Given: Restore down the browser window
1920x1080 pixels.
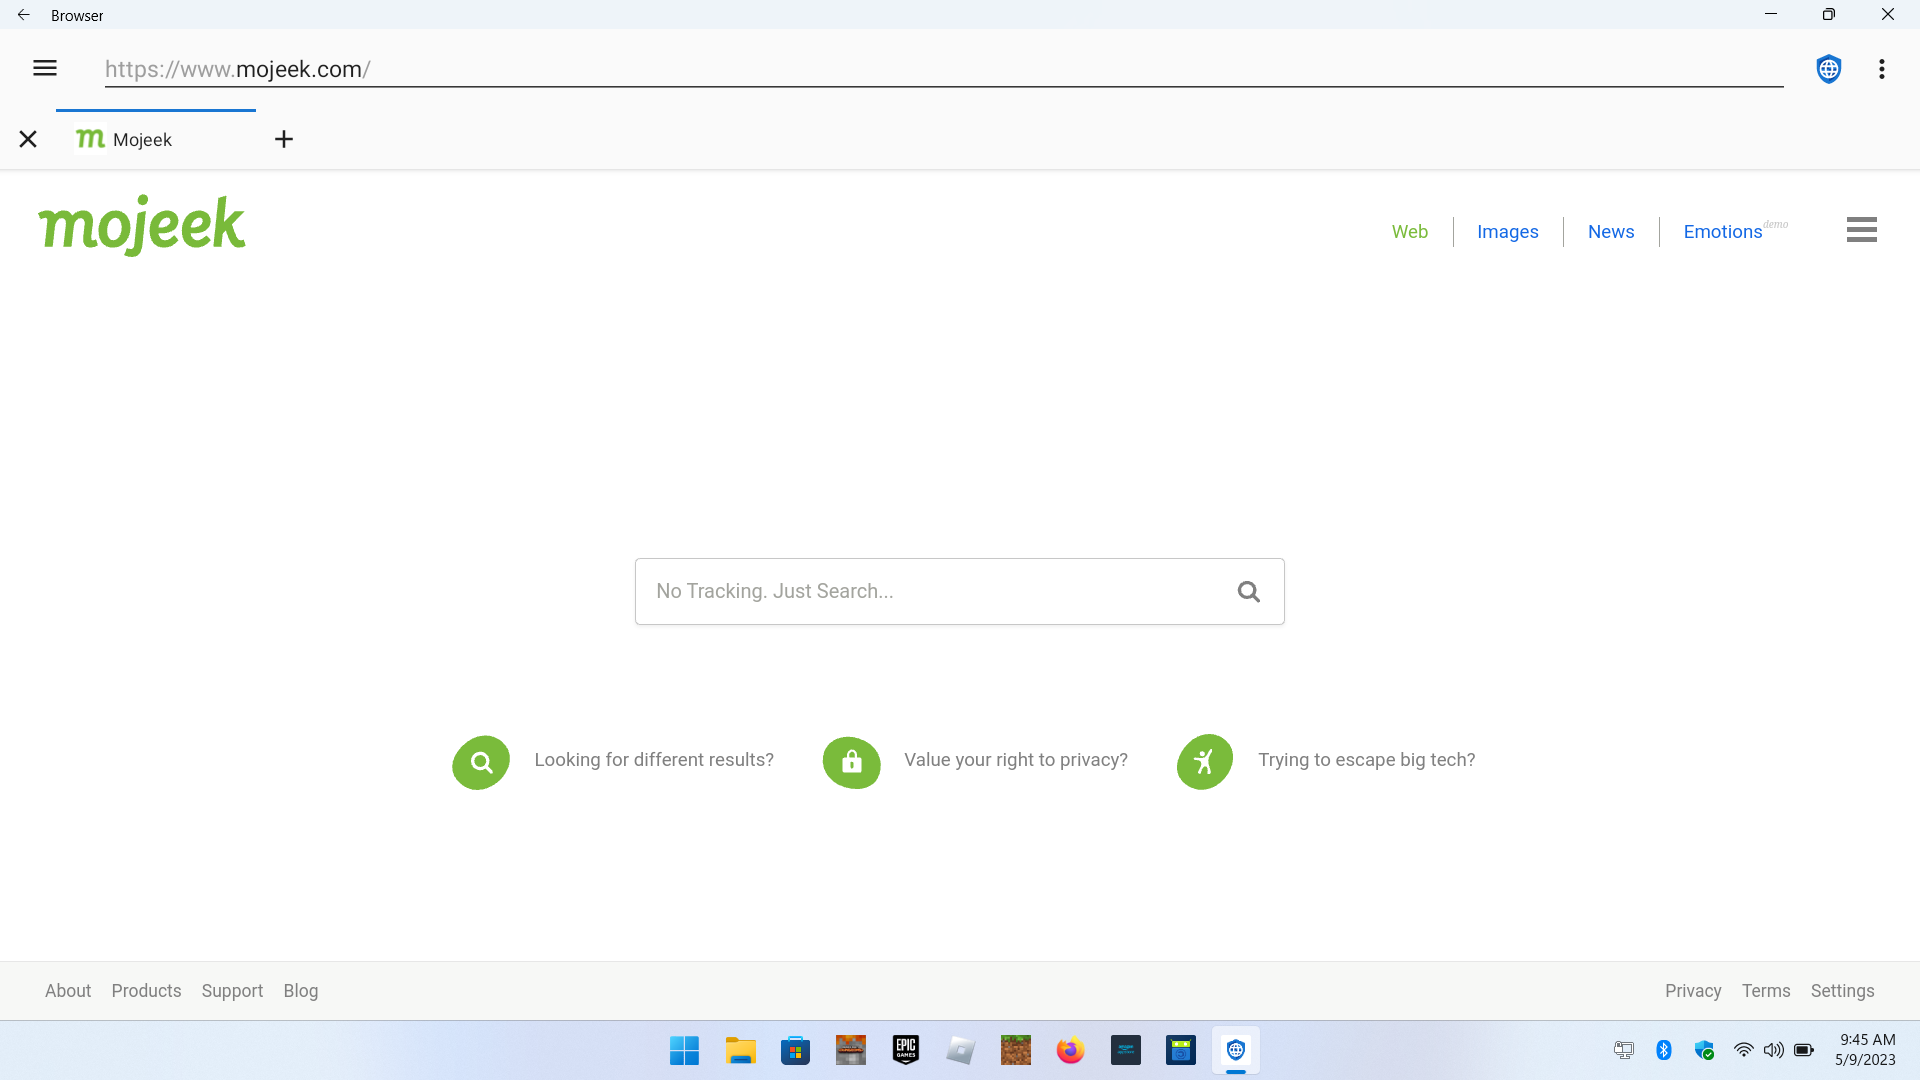Looking at the screenshot, I should (x=1828, y=14).
